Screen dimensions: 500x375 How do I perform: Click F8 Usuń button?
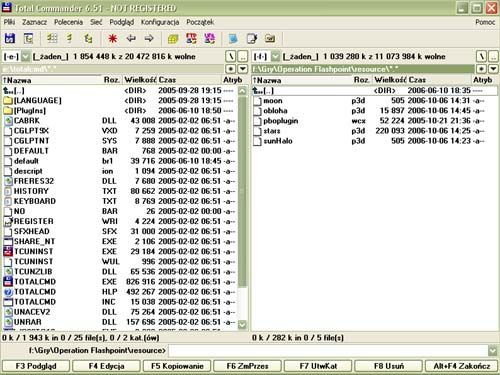[389, 366]
